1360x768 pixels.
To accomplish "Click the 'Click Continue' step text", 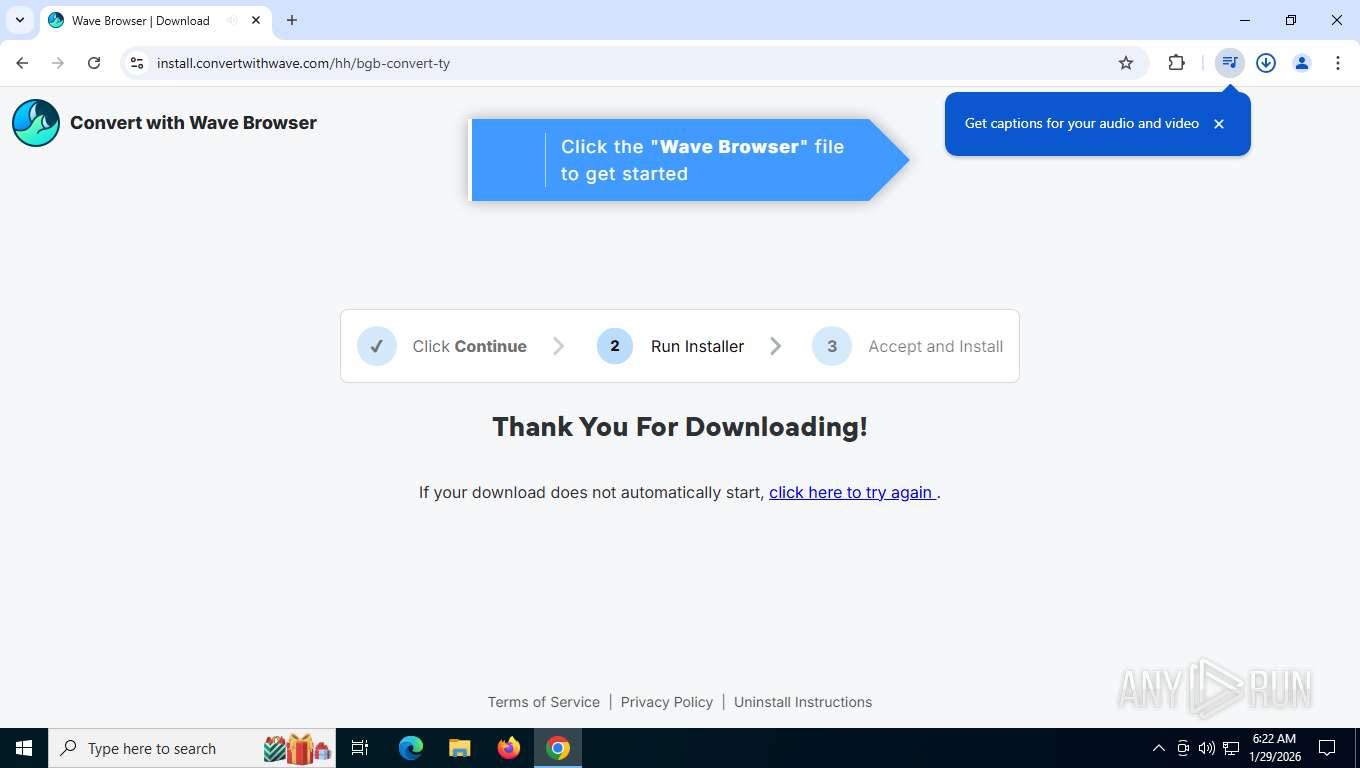I will [470, 346].
